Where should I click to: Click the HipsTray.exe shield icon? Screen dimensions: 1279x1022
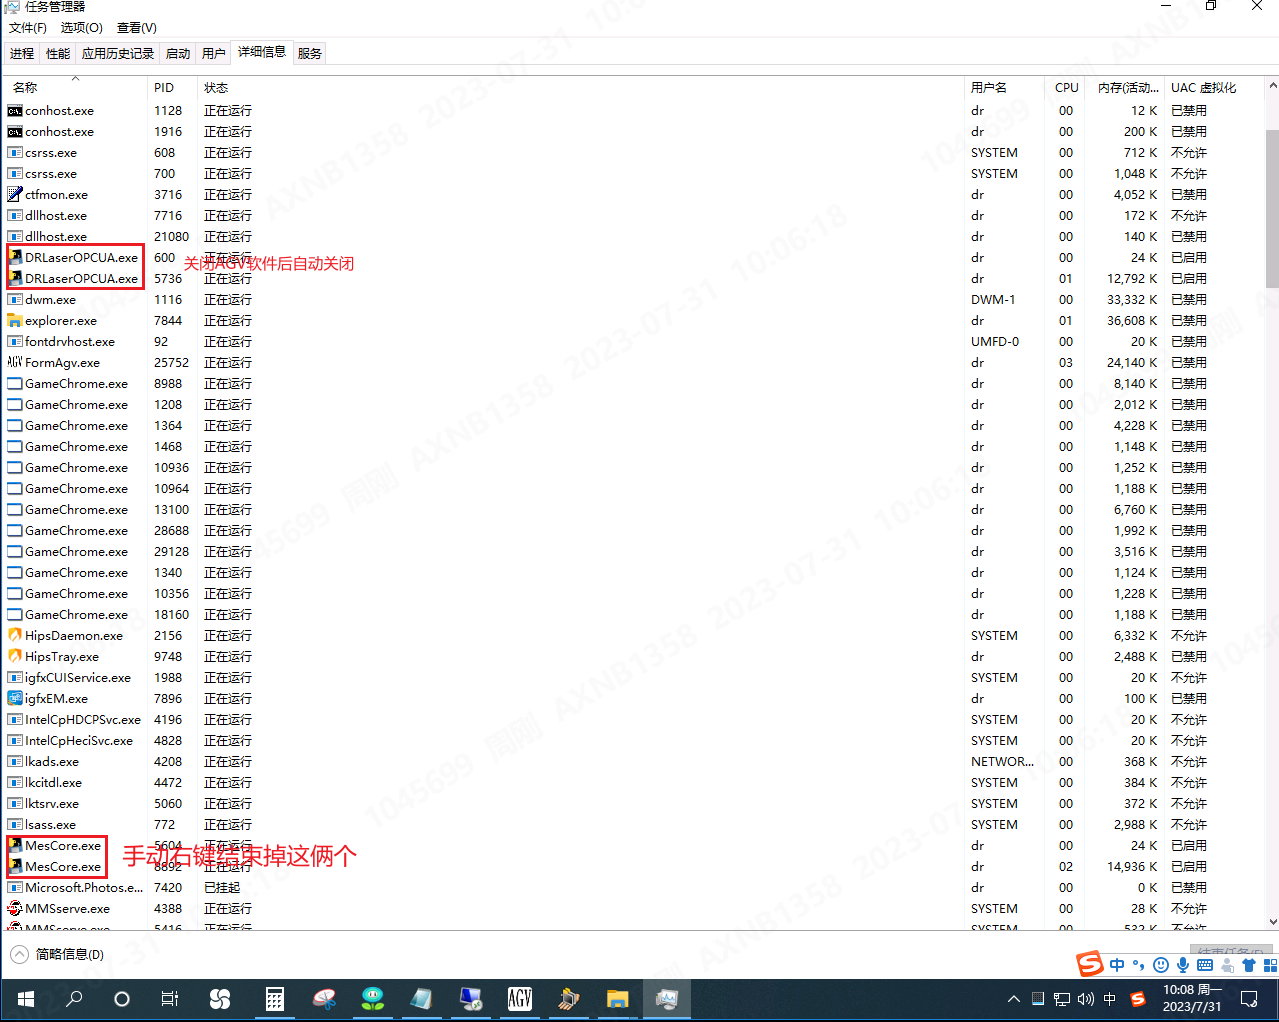15,656
